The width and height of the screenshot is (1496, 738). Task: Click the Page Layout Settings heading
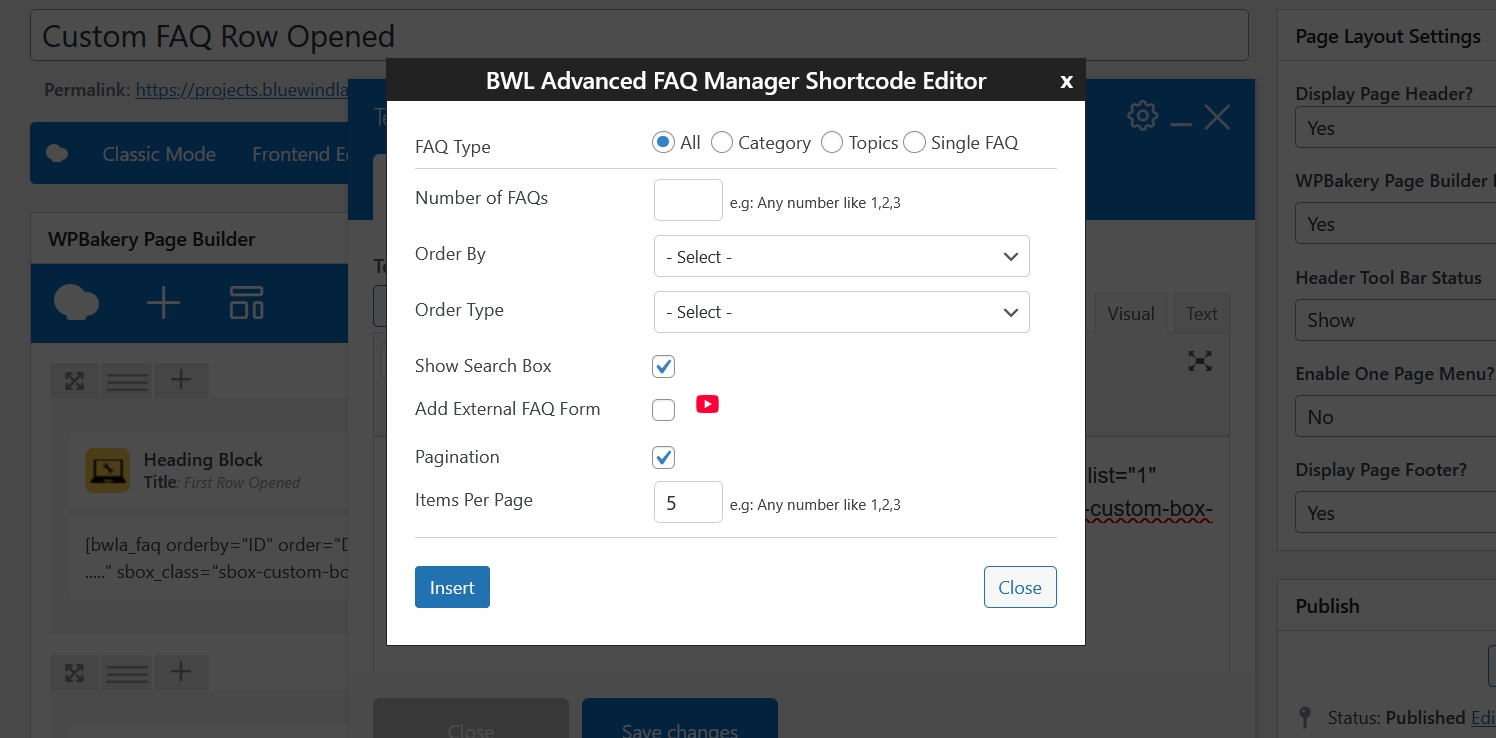[x=1388, y=36]
